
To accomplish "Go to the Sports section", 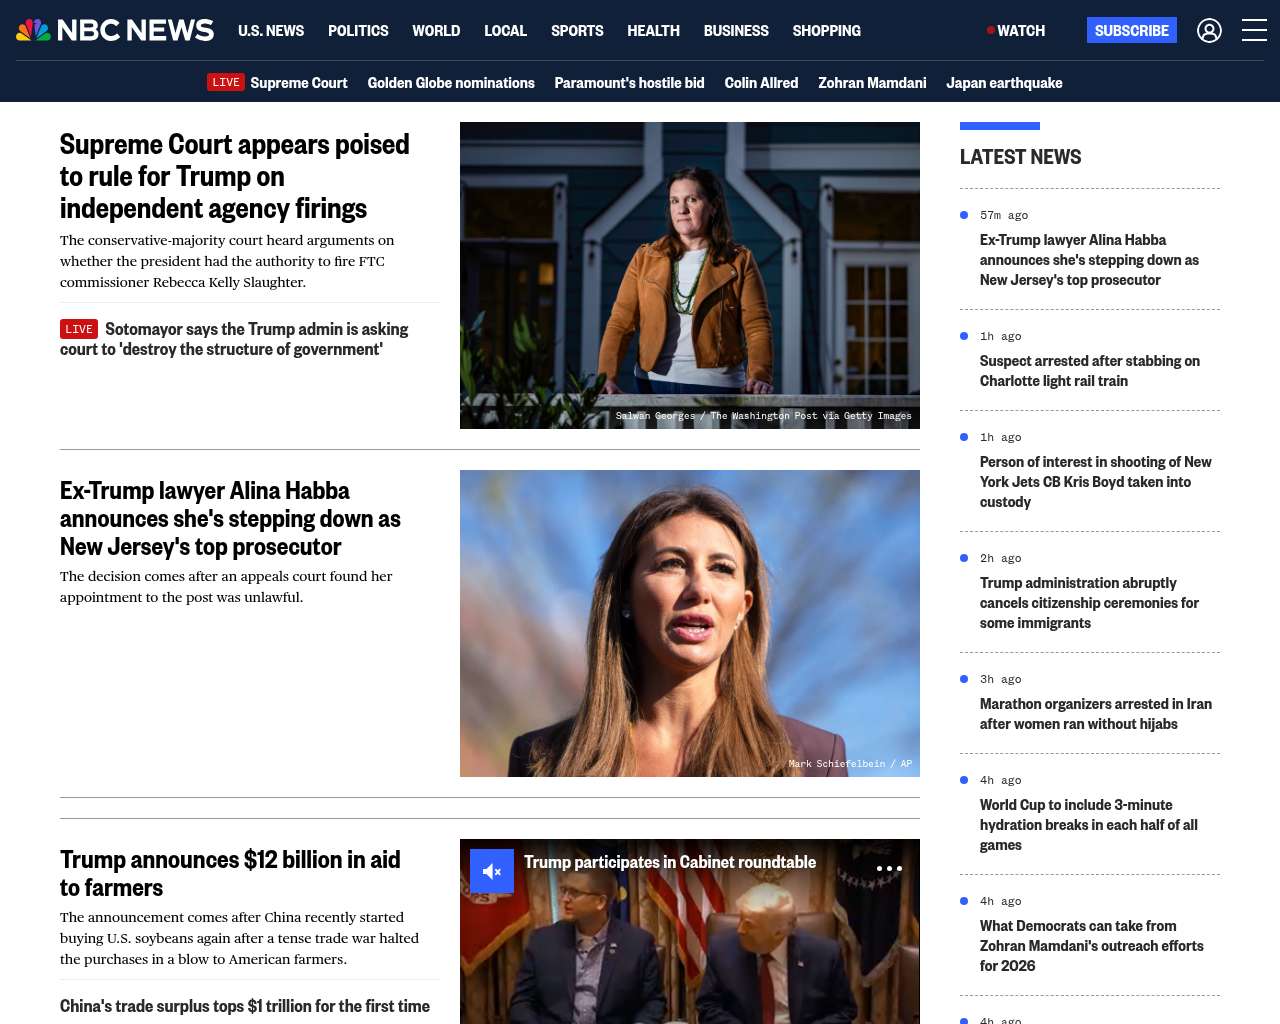I will (577, 31).
